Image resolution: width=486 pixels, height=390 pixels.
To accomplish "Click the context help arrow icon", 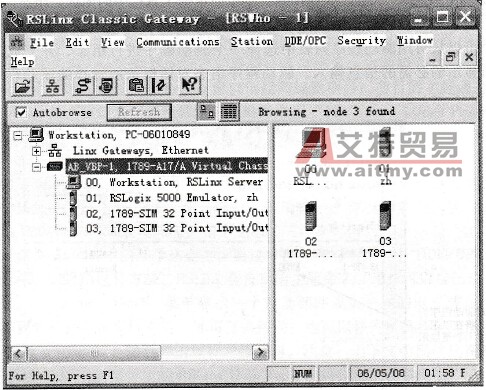I will coord(190,85).
